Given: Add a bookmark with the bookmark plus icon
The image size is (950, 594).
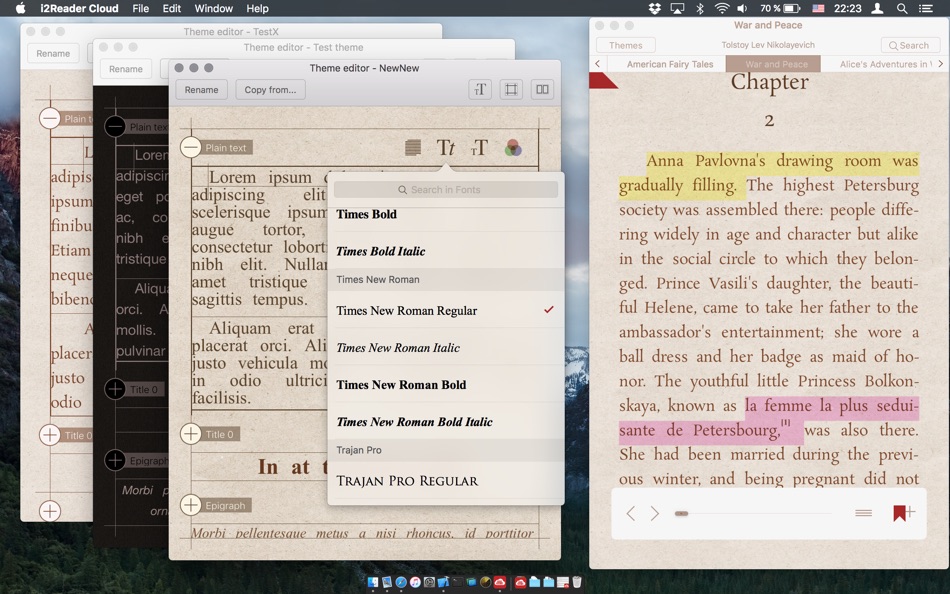Looking at the screenshot, I should (x=903, y=513).
